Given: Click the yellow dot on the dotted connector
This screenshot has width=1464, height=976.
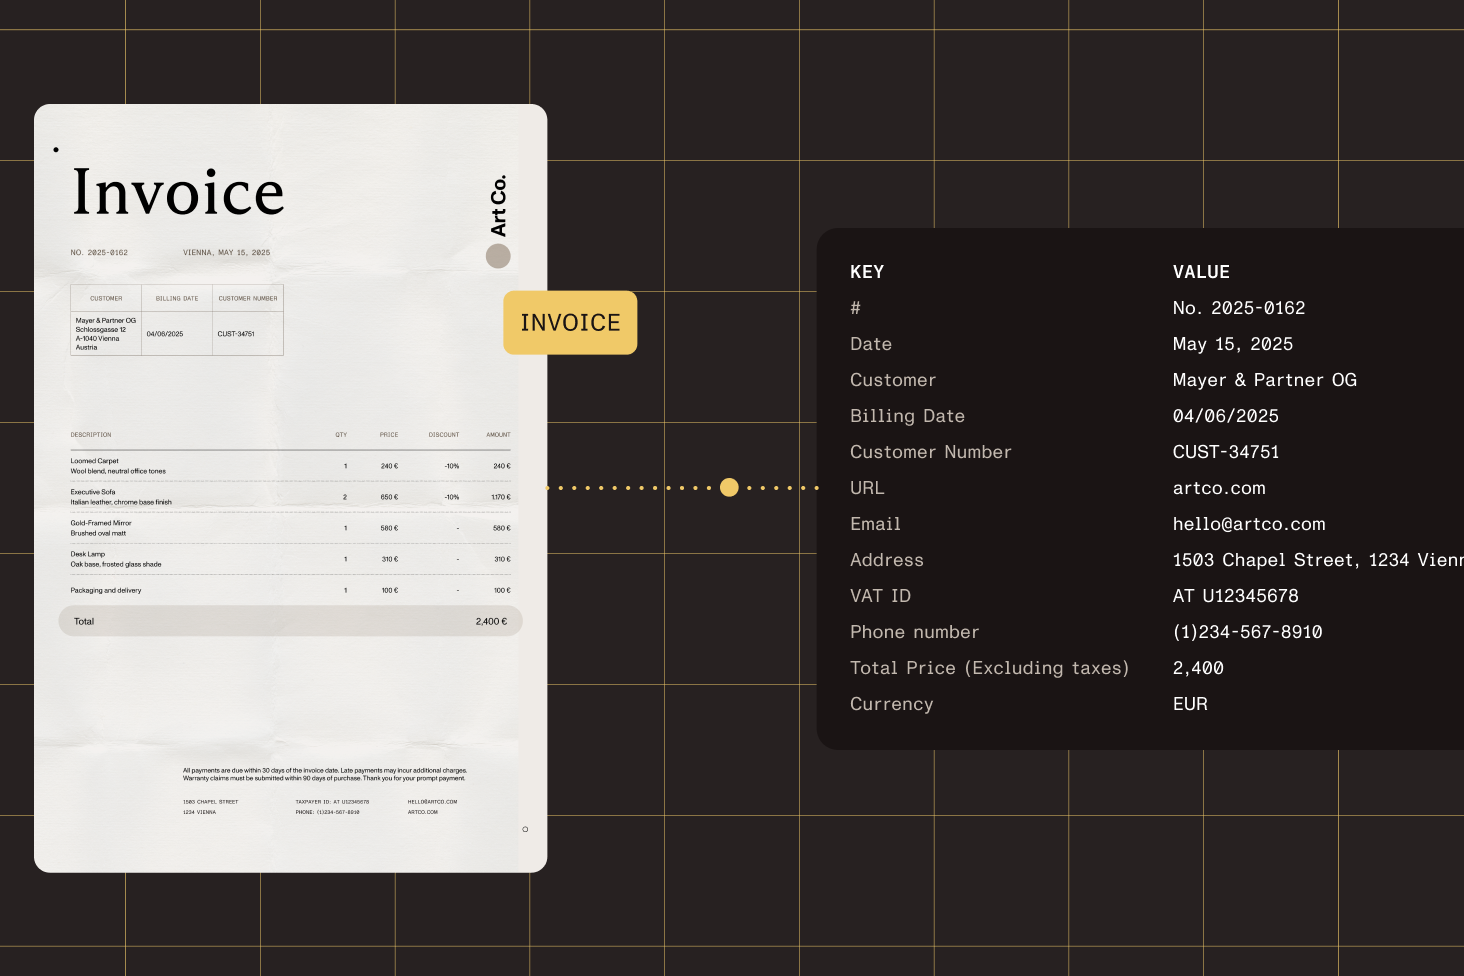Looking at the screenshot, I should pos(729,488).
